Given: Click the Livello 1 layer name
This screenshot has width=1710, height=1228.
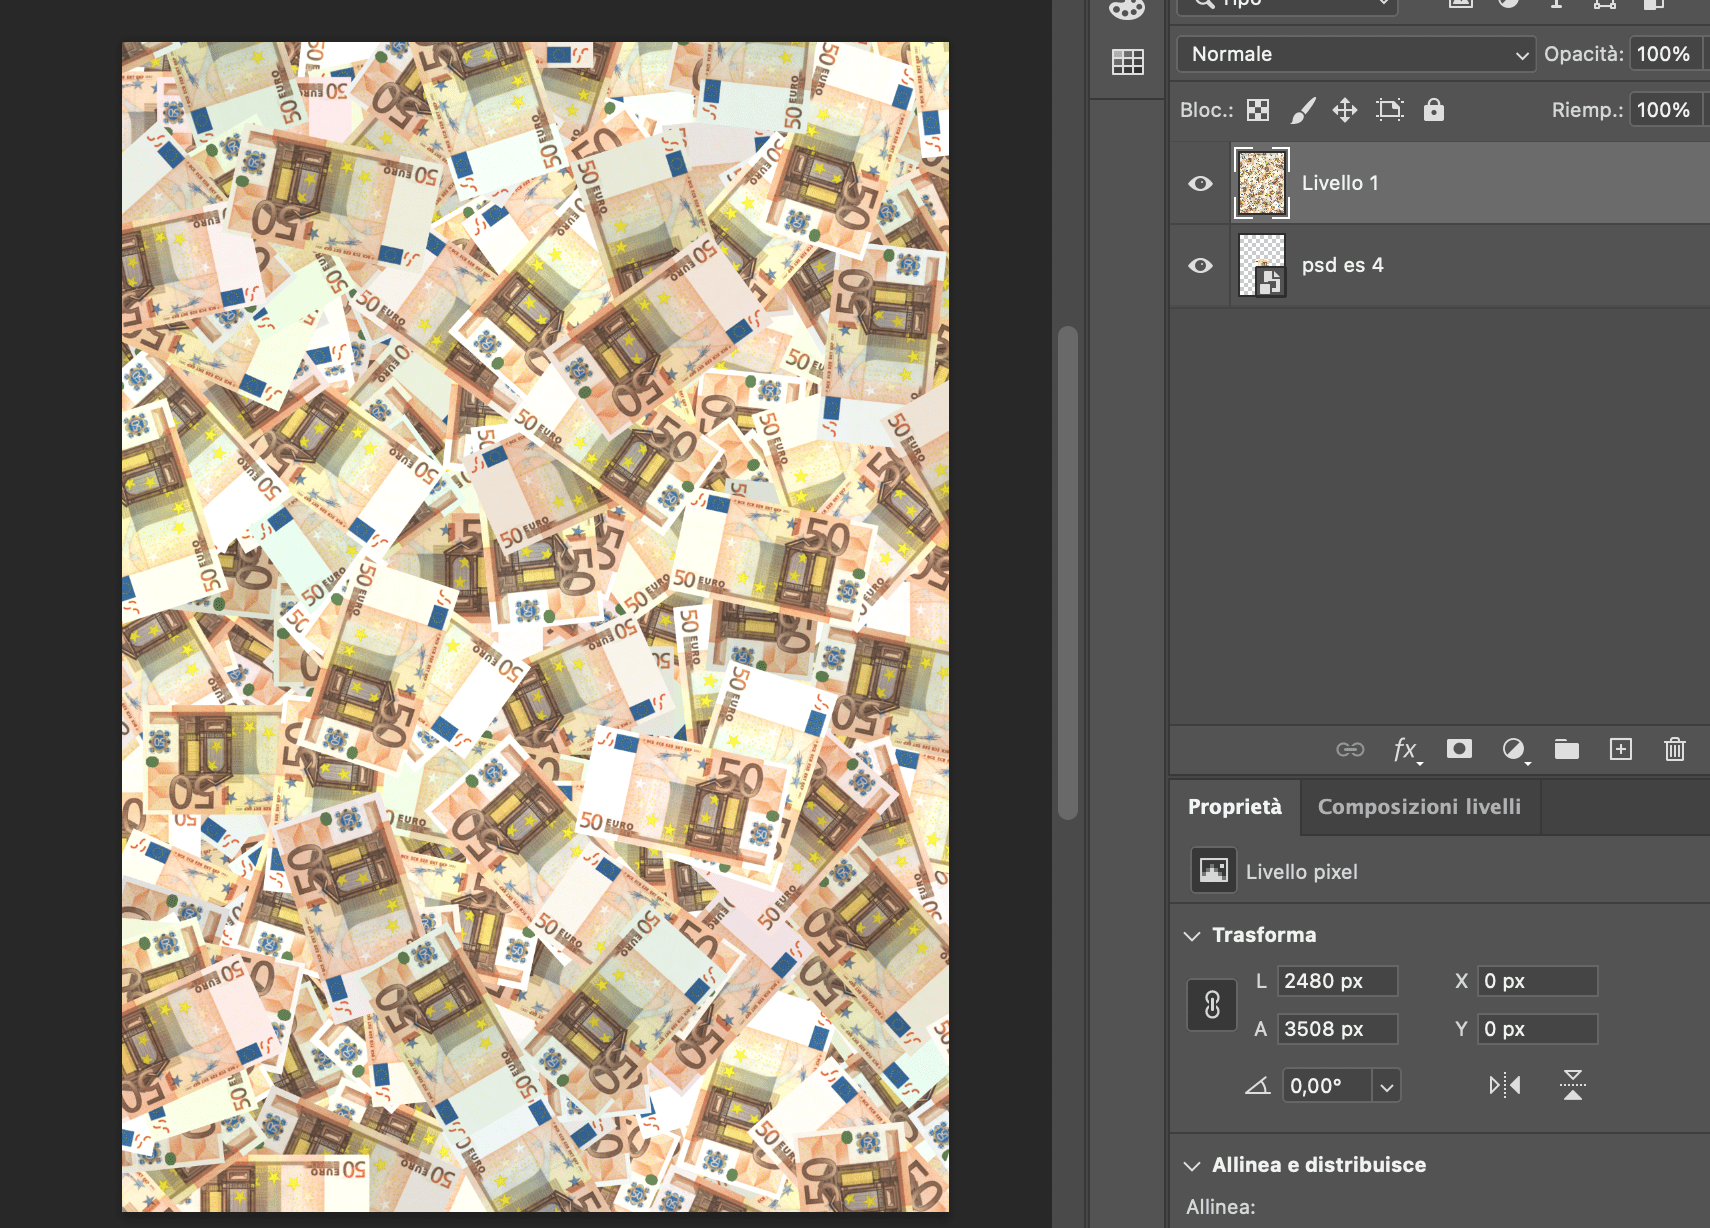Looking at the screenshot, I should pyautogui.click(x=1340, y=183).
